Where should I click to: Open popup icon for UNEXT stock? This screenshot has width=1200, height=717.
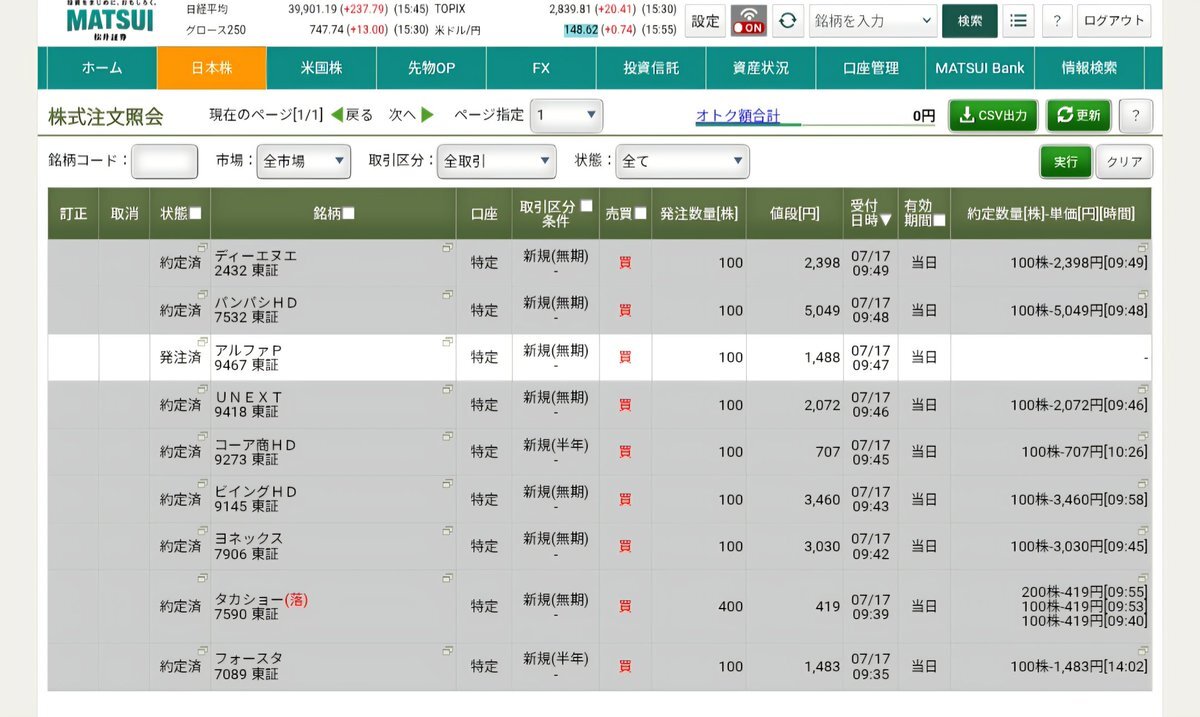pos(447,389)
